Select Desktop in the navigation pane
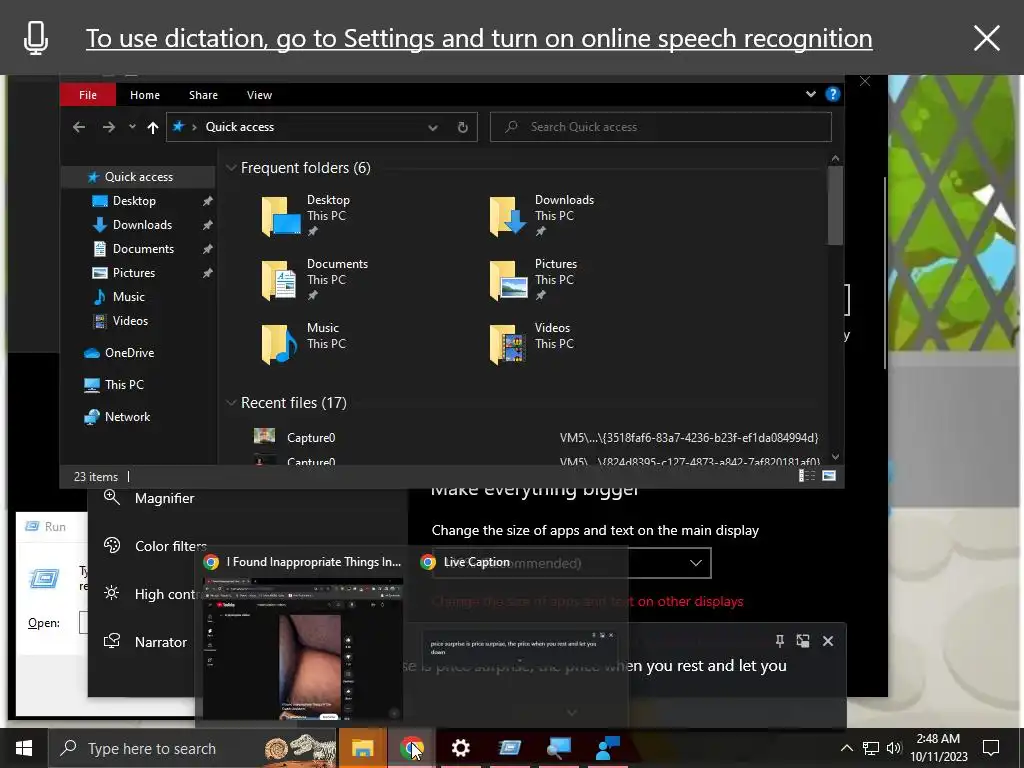The width and height of the screenshot is (1024, 768). (135, 201)
